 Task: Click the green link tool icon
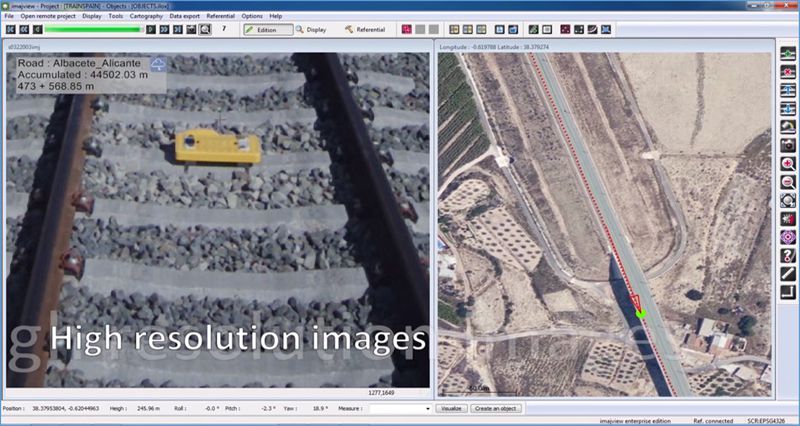(533, 30)
